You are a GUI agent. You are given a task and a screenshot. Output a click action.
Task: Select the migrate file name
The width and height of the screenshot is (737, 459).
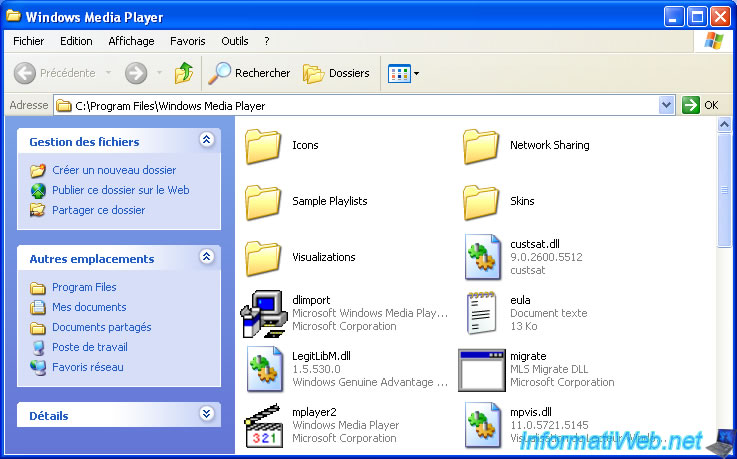pyautogui.click(x=528, y=356)
